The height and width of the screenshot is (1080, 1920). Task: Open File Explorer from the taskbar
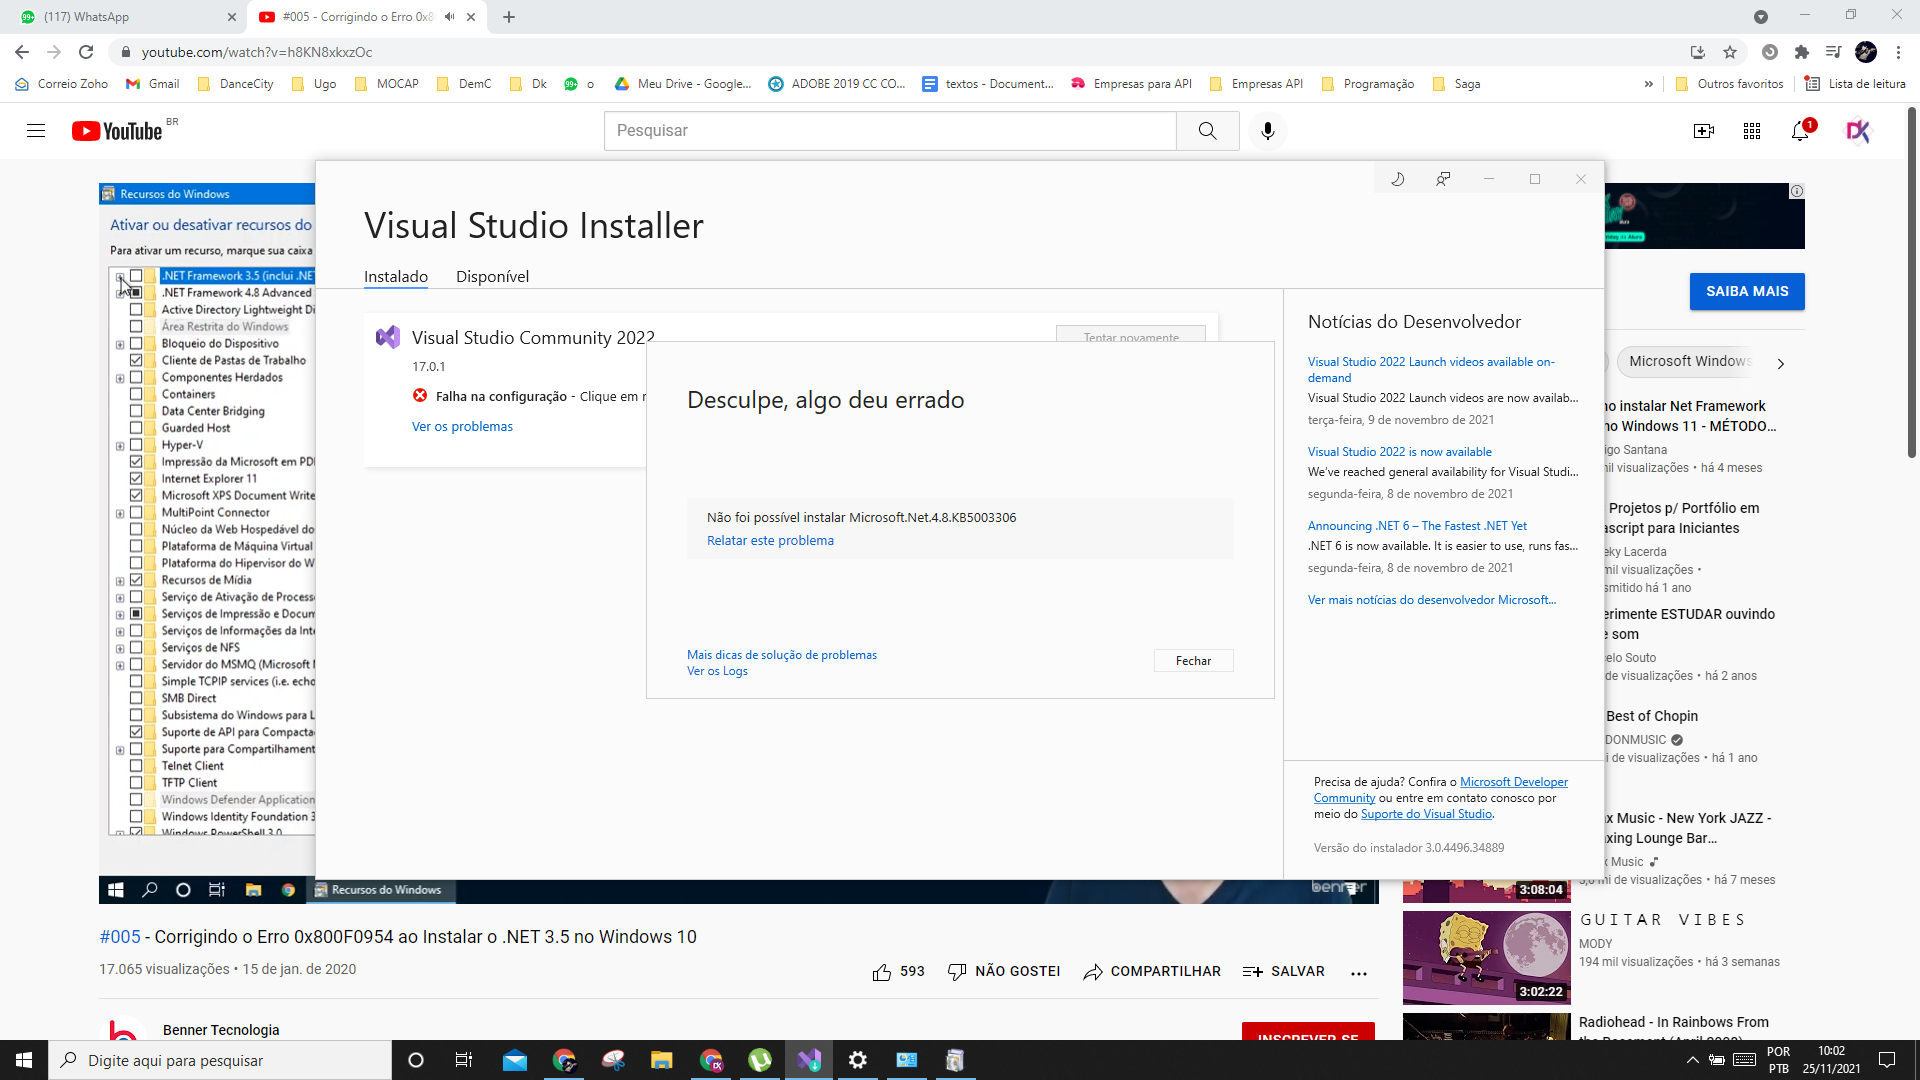pos(662,1060)
